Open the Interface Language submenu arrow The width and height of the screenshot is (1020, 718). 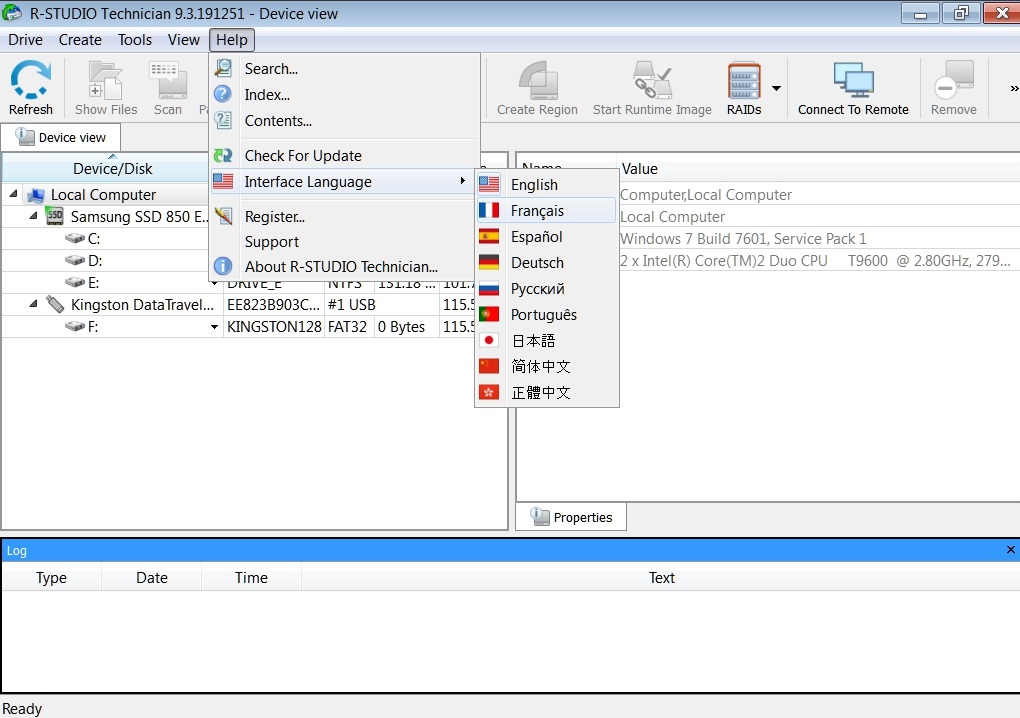tap(463, 181)
